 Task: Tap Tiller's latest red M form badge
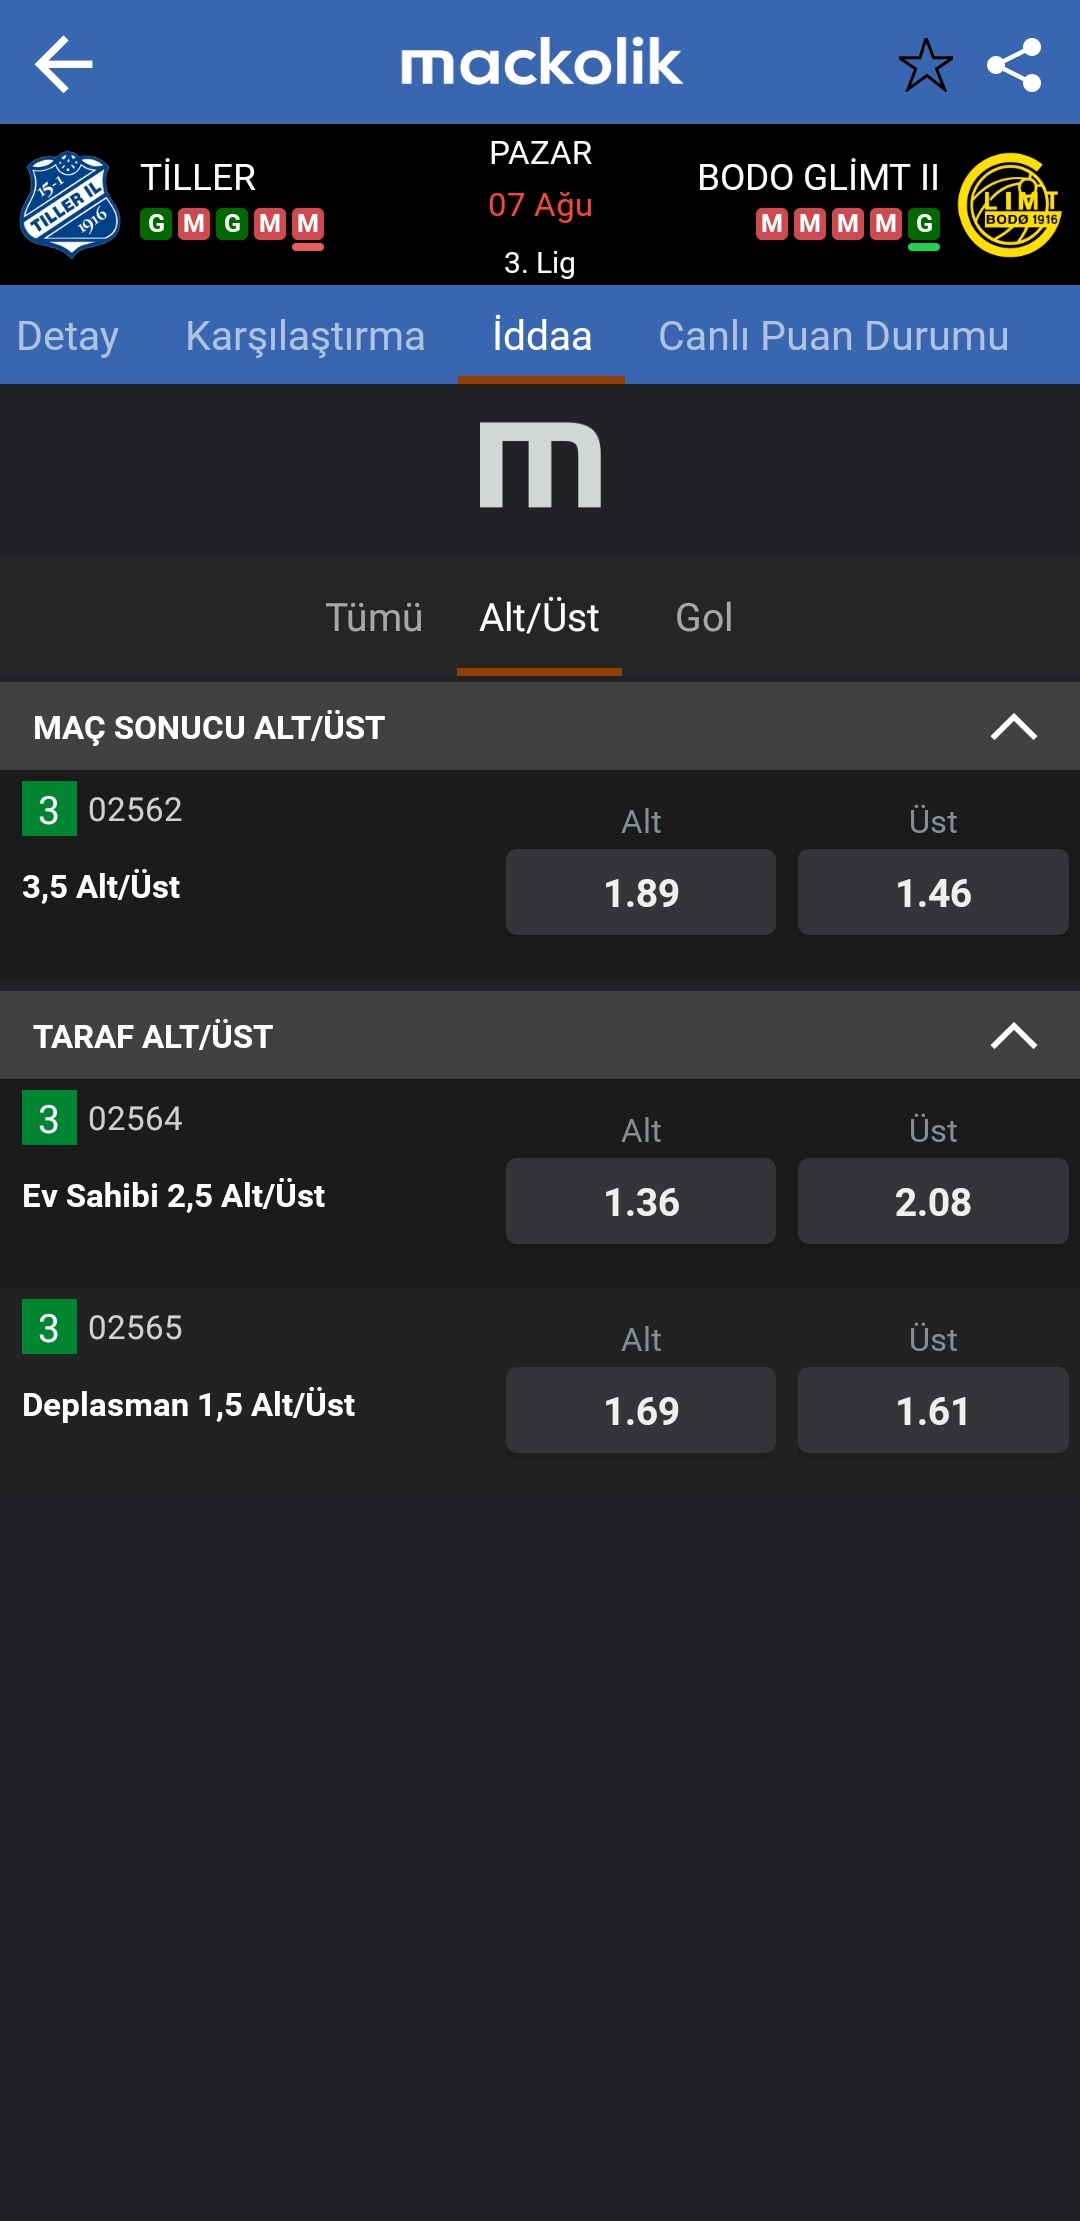click(x=308, y=224)
